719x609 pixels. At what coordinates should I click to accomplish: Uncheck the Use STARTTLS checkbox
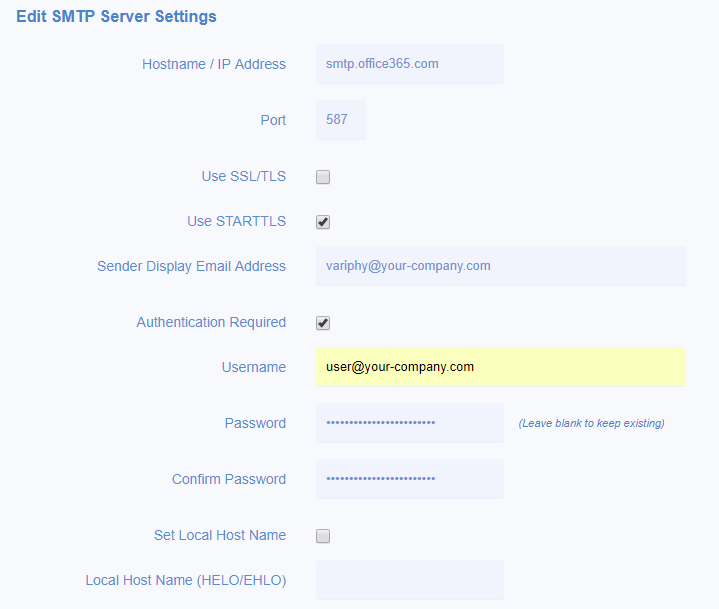click(323, 222)
